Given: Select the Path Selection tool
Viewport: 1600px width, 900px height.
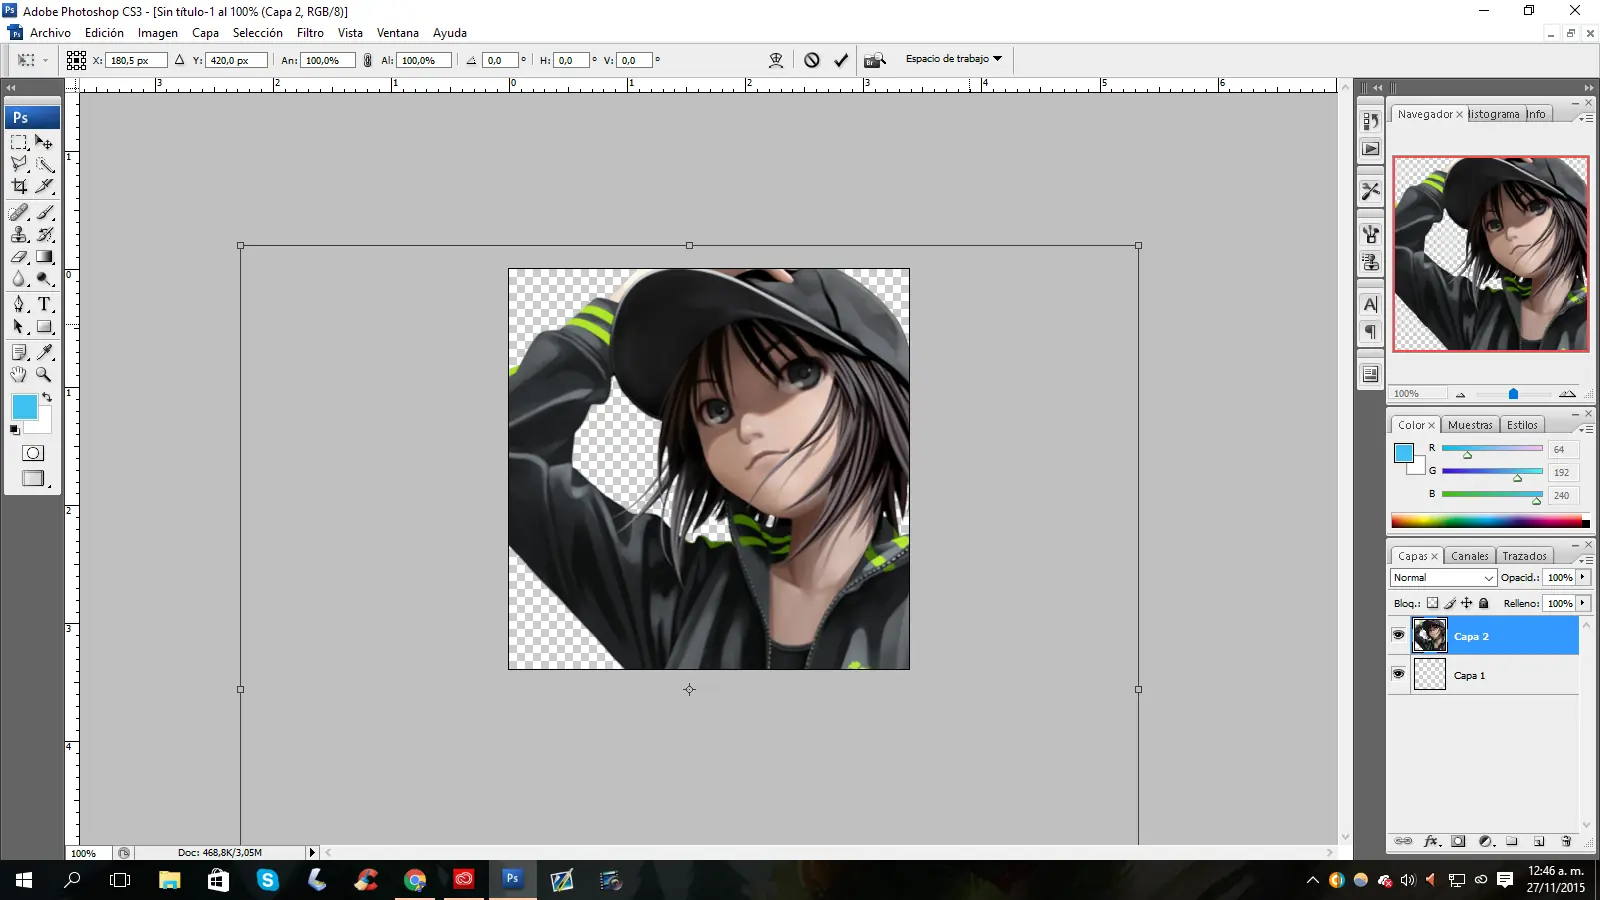Looking at the screenshot, I should pos(19,327).
